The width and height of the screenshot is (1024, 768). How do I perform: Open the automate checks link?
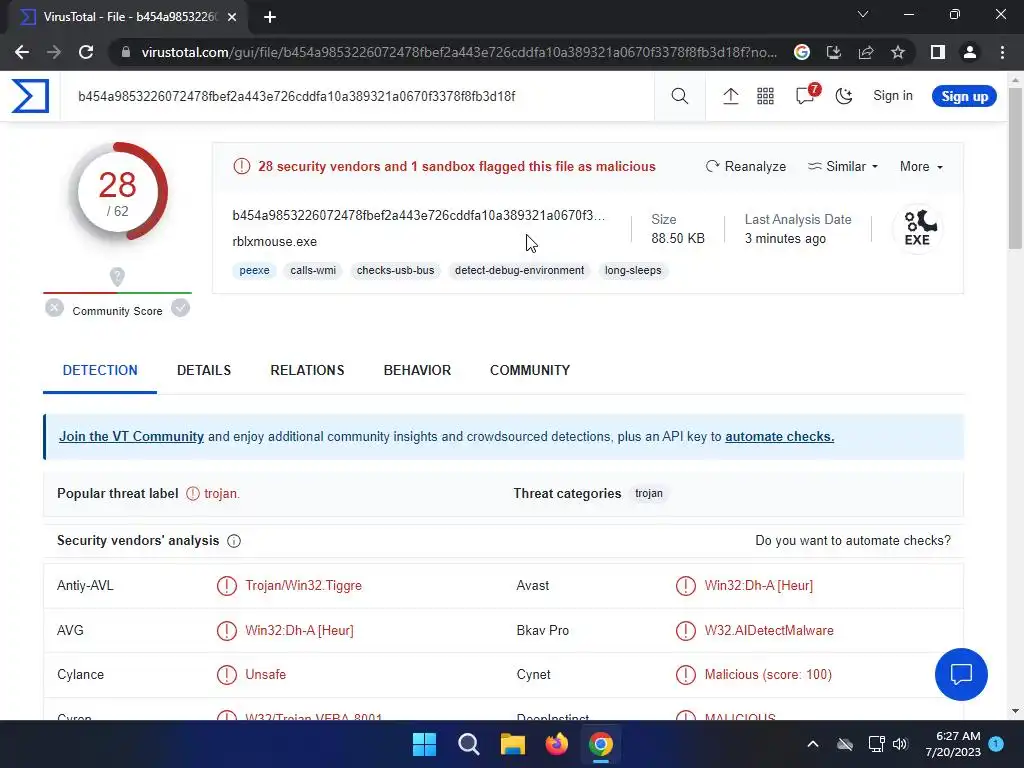[780, 436]
